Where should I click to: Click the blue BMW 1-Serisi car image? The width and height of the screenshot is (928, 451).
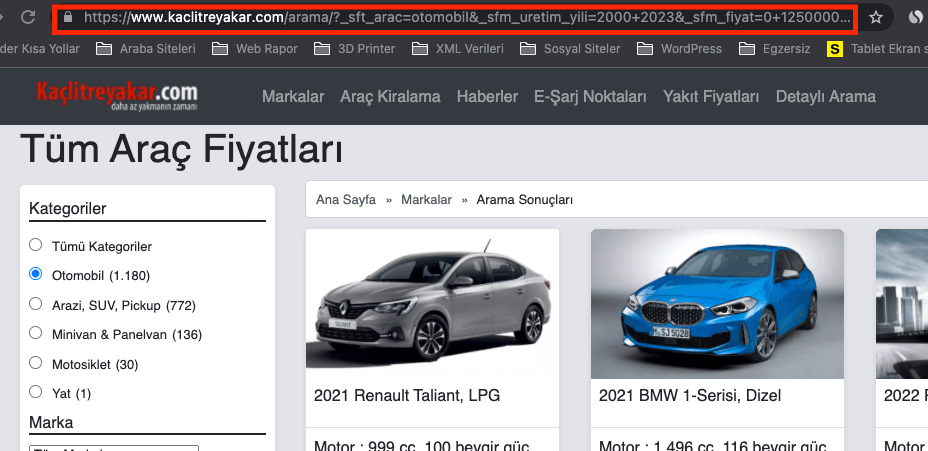click(x=717, y=304)
